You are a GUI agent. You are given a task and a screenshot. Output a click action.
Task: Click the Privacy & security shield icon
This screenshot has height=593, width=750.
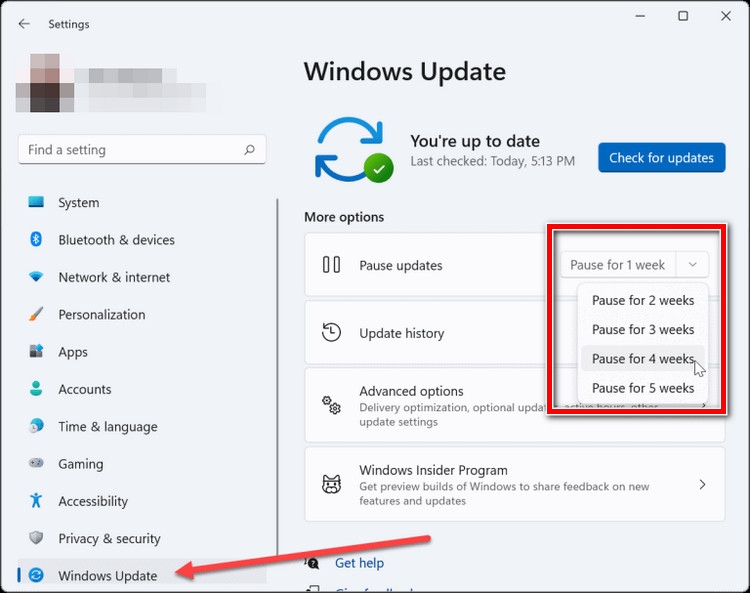tap(36, 538)
